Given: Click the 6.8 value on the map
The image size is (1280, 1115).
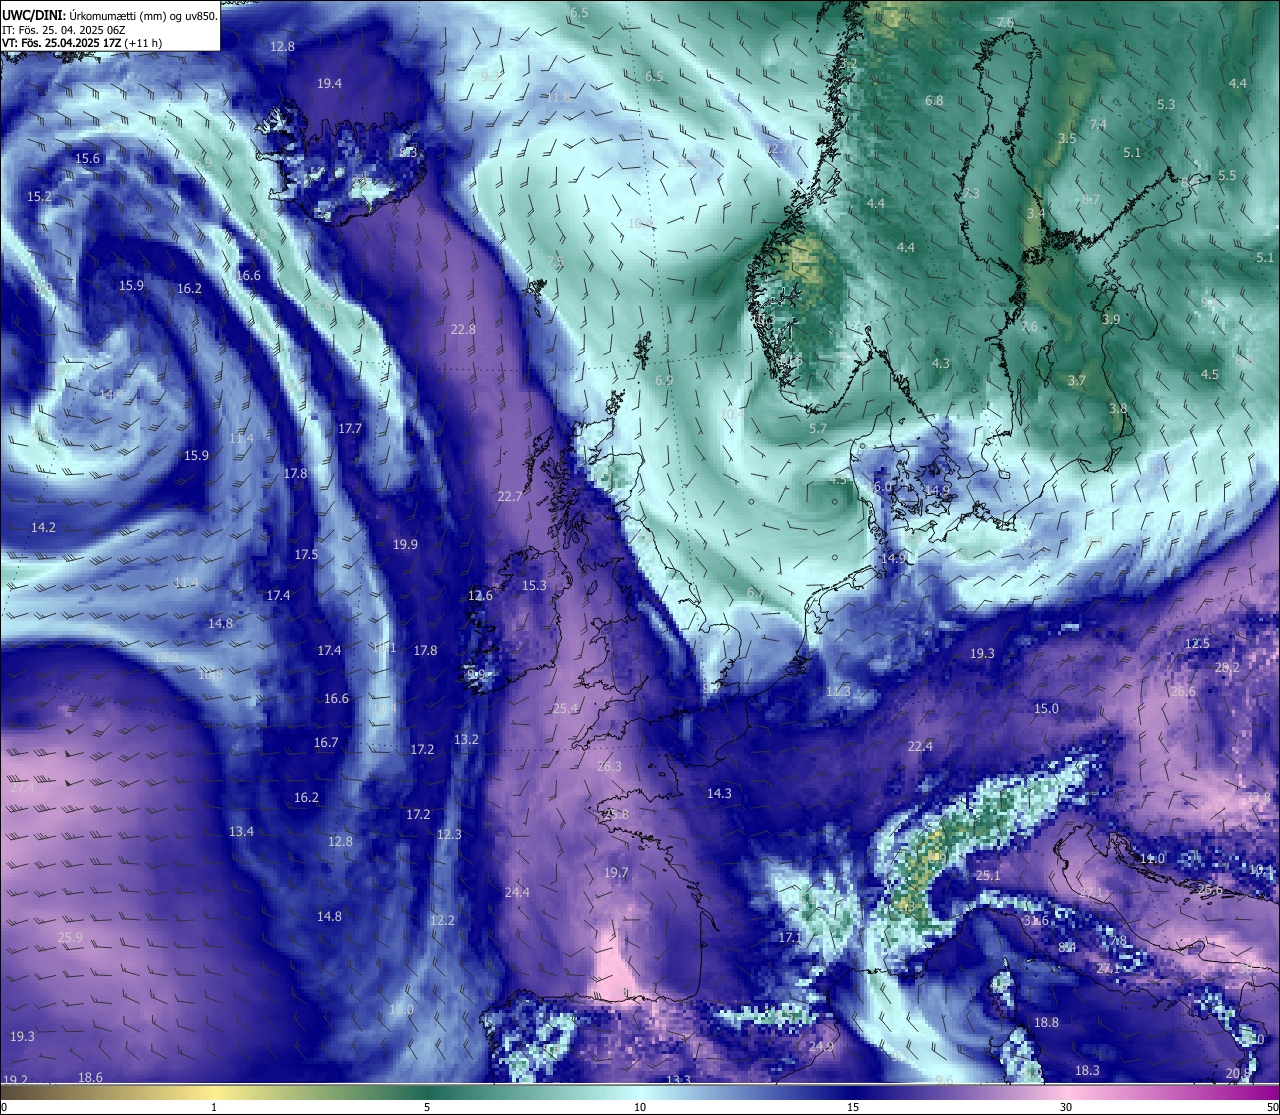Looking at the screenshot, I should click(935, 101).
